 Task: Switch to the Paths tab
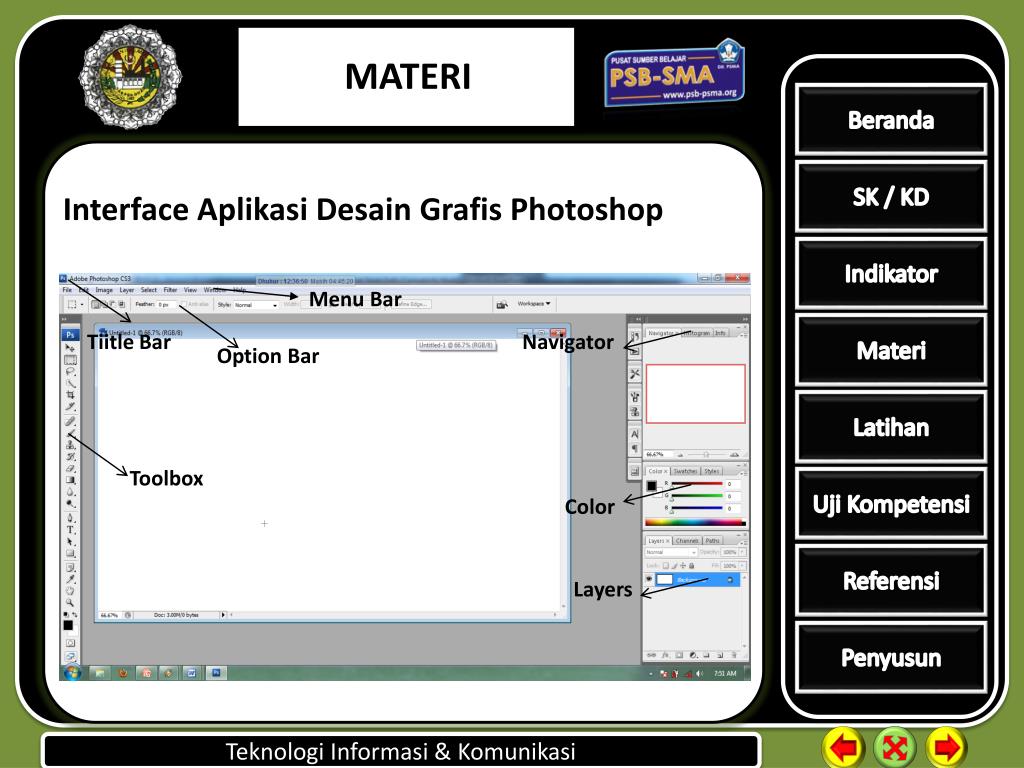coord(712,541)
